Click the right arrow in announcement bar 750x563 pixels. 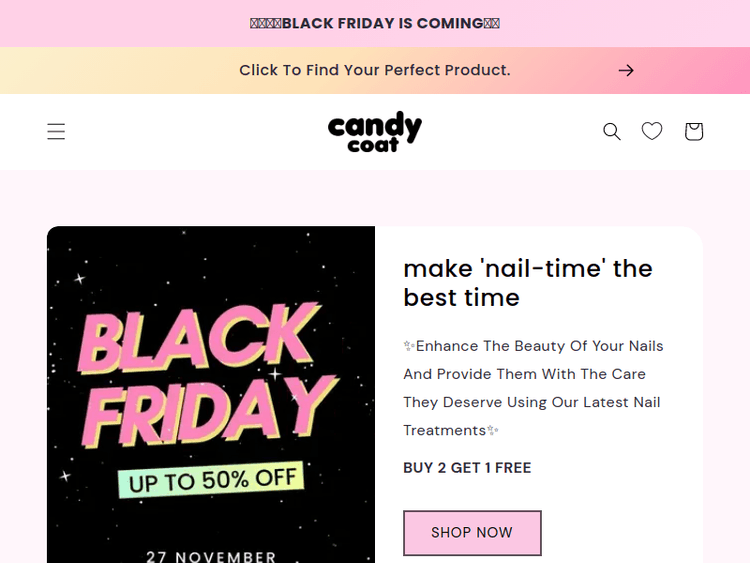(x=626, y=70)
